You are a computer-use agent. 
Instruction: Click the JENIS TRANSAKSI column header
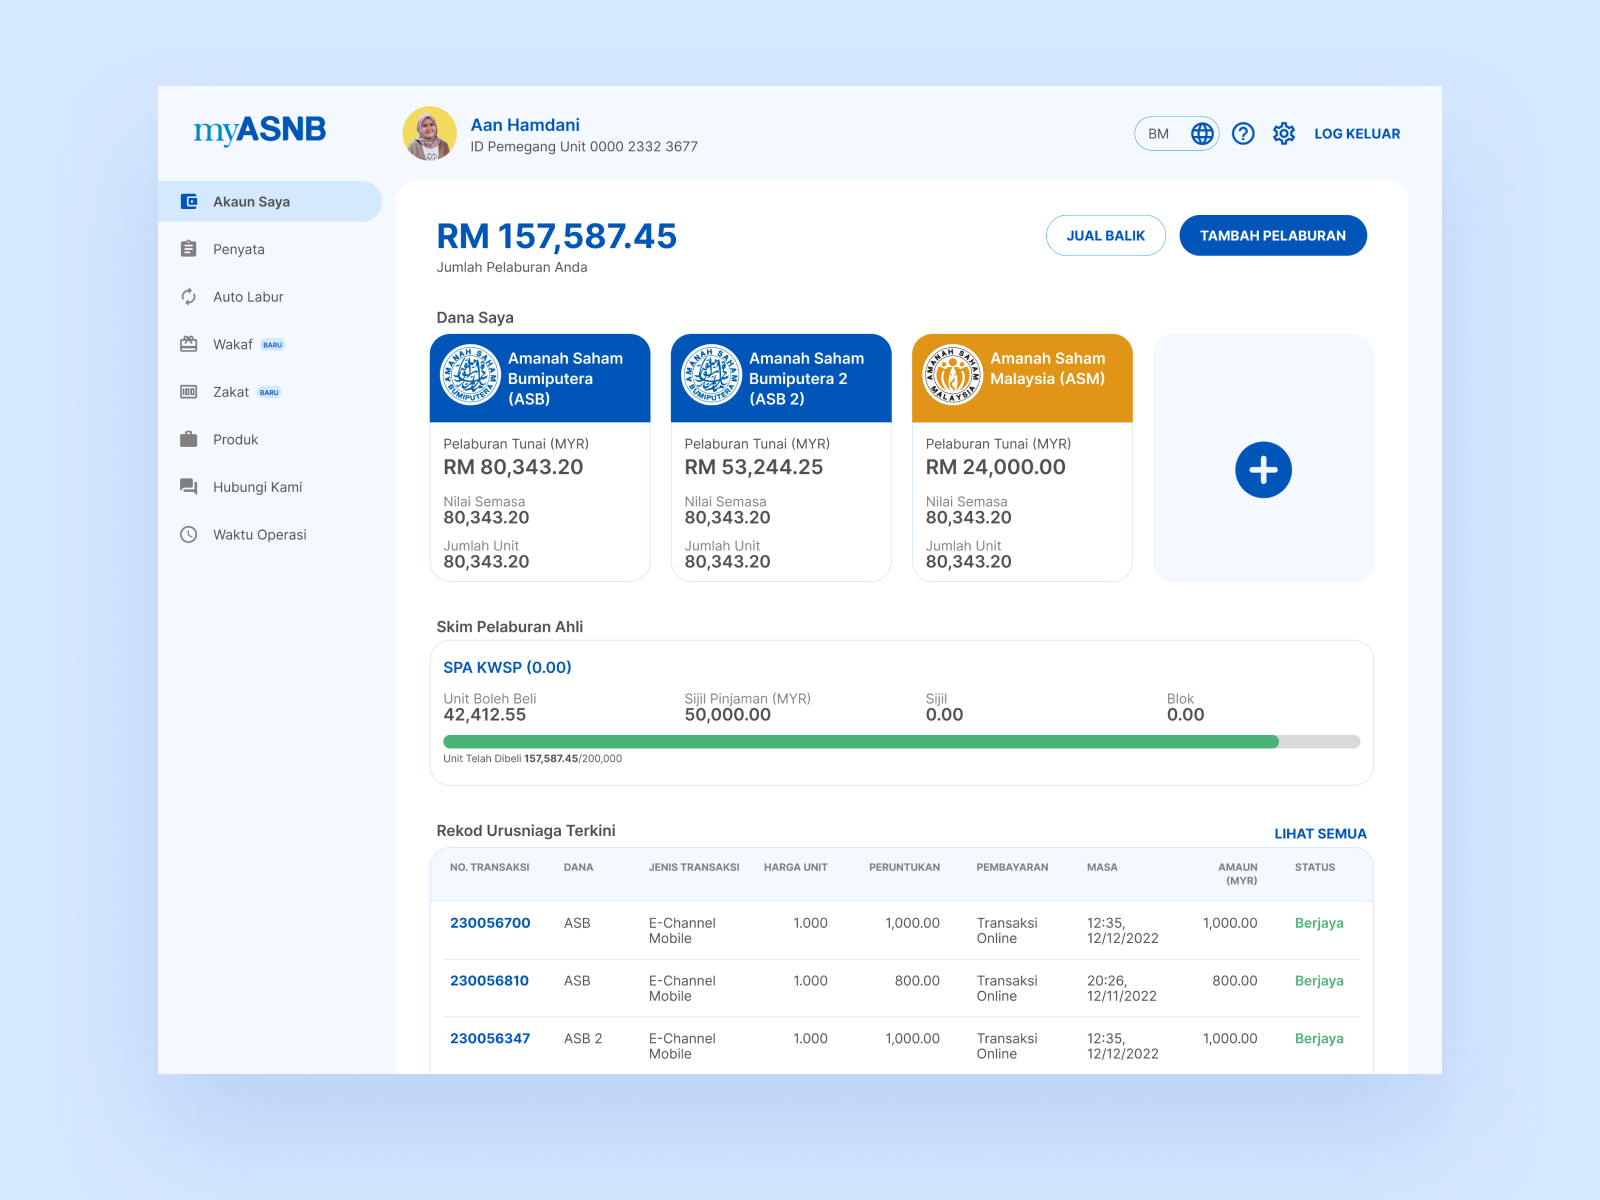tap(694, 868)
